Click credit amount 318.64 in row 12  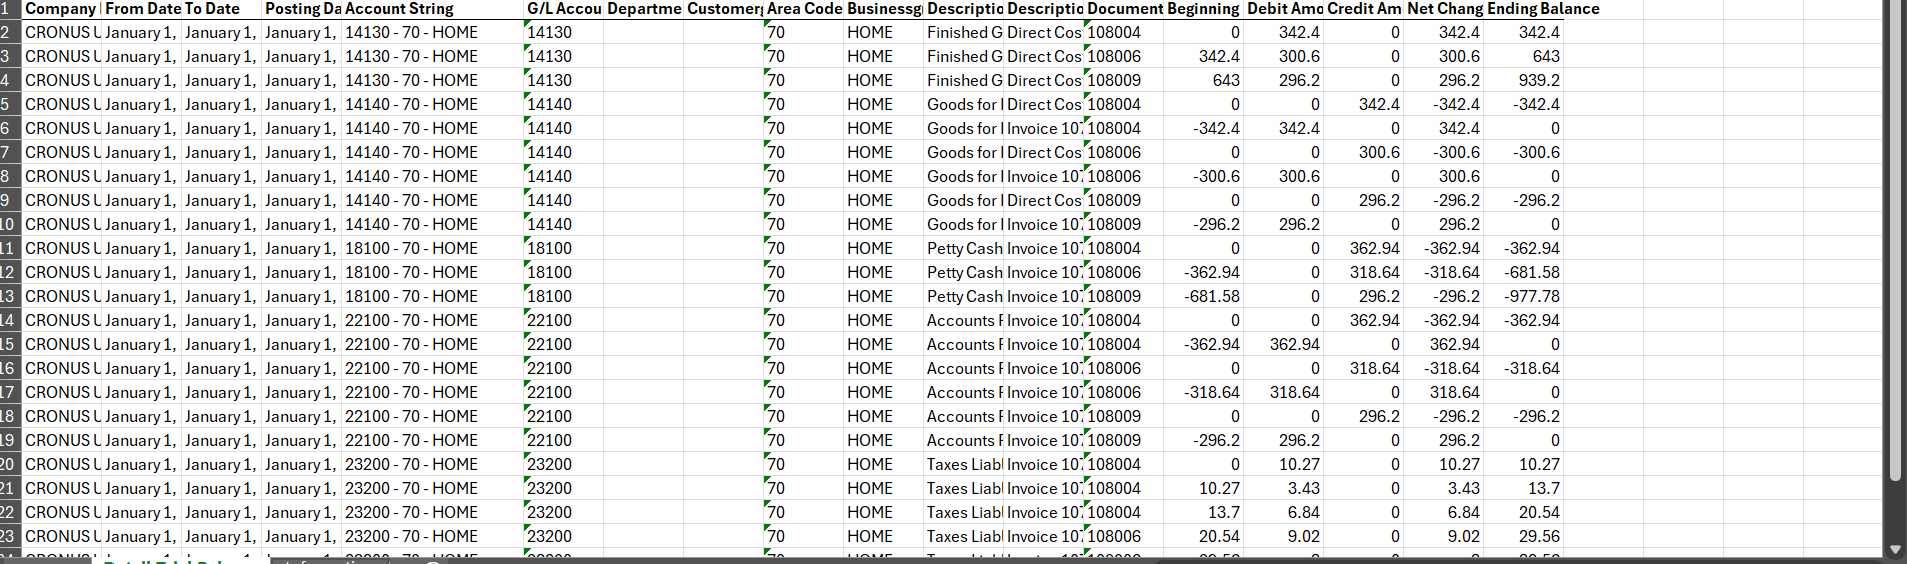(x=1364, y=272)
